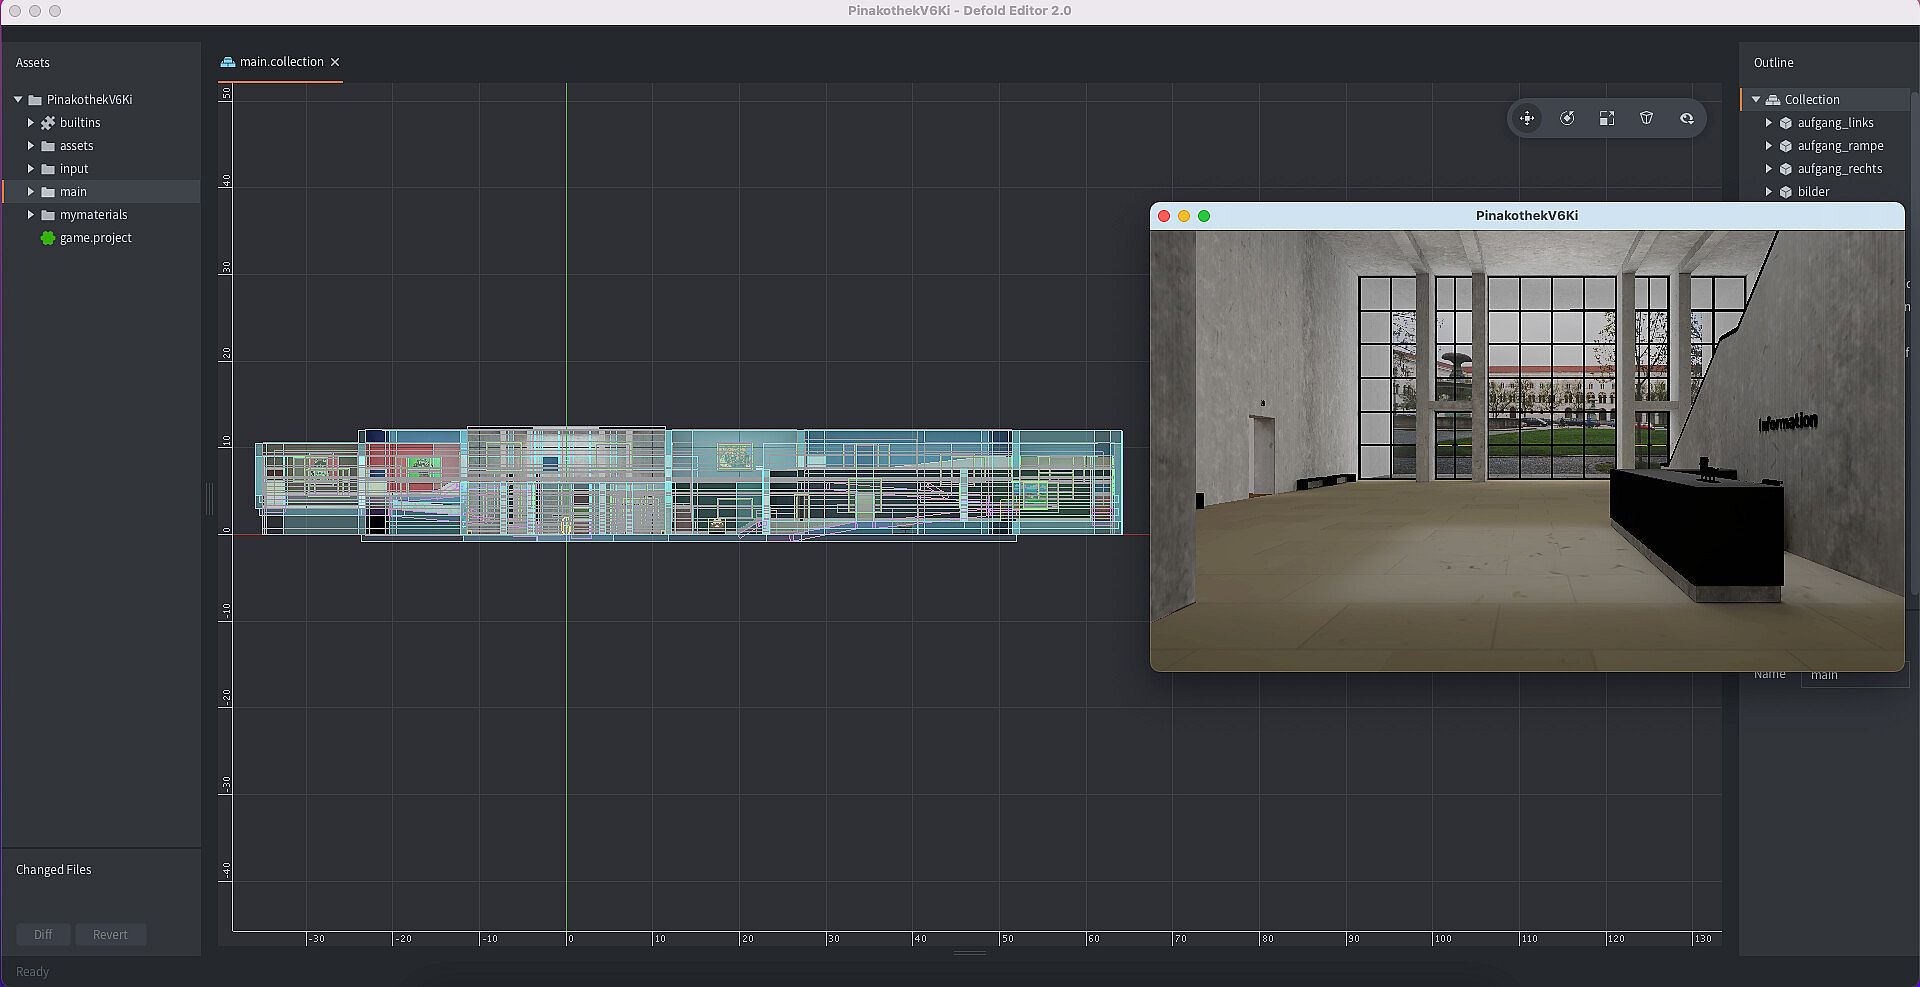Select the Move tool in viewport toolbar
1920x987 pixels.
coord(1527,119)
